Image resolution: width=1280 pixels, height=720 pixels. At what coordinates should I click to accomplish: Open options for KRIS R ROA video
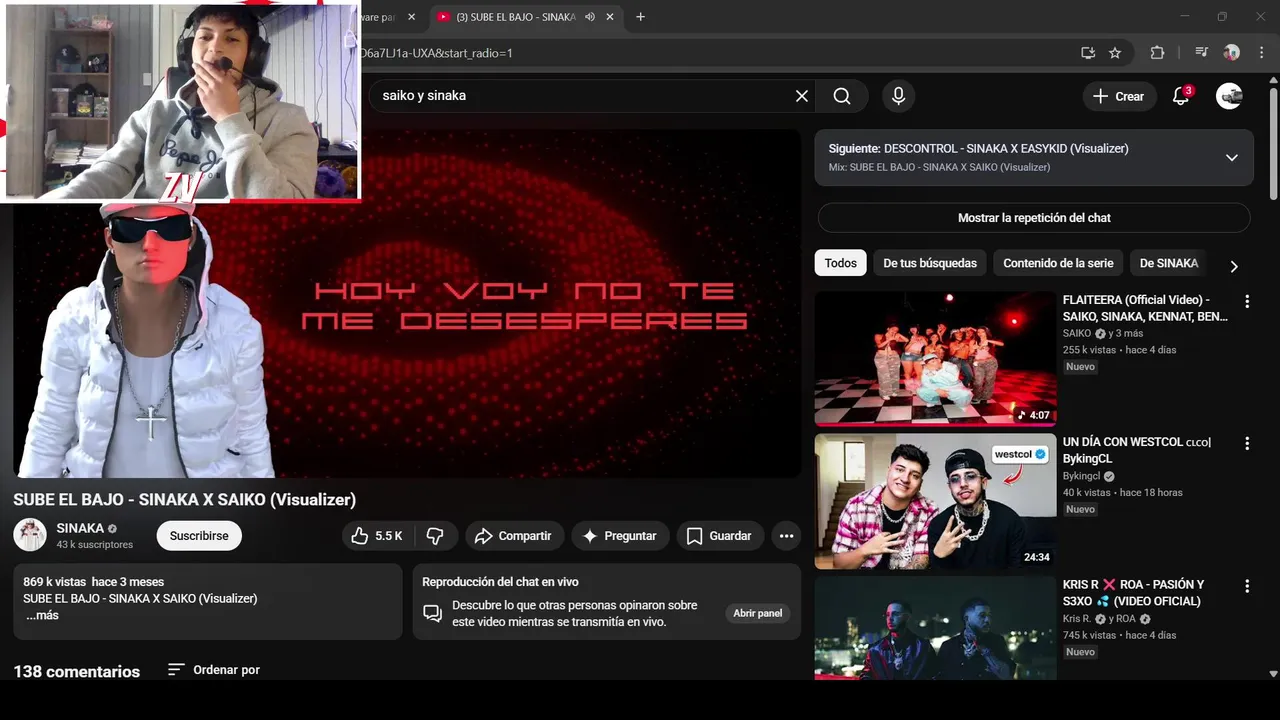[1246, 586]
